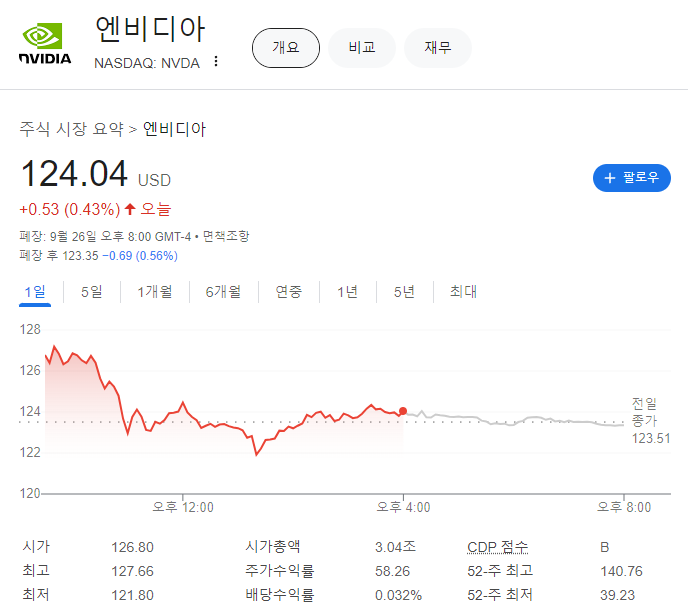The width and height of the screenshot is (688, 616).
Task: Click the 최저 value 121.80
Action: click(133, 595)
